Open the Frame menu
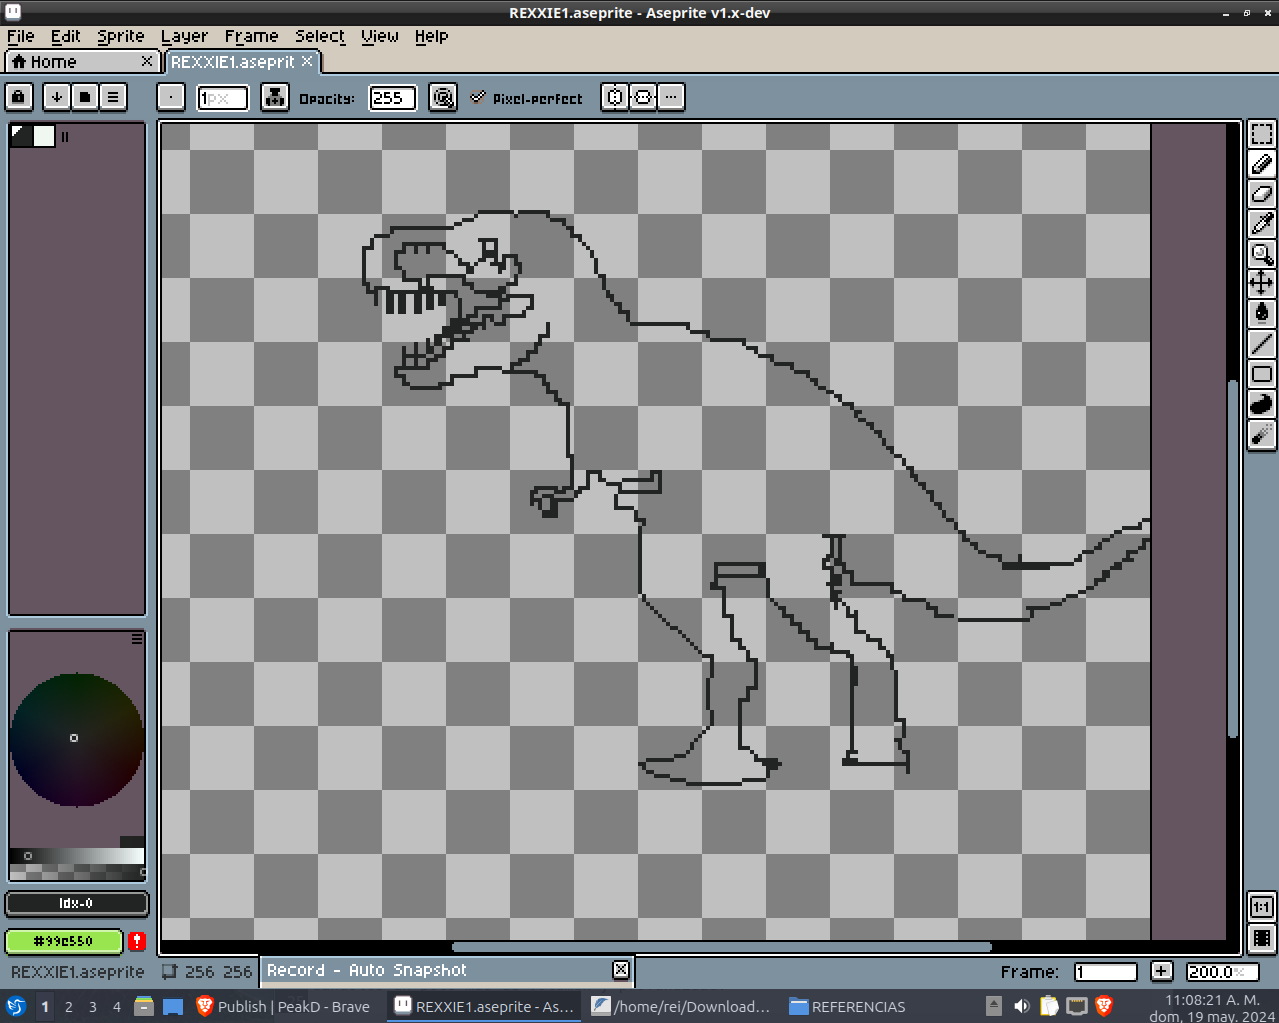The image size is (1279, 1023). [x=251, y=36]
